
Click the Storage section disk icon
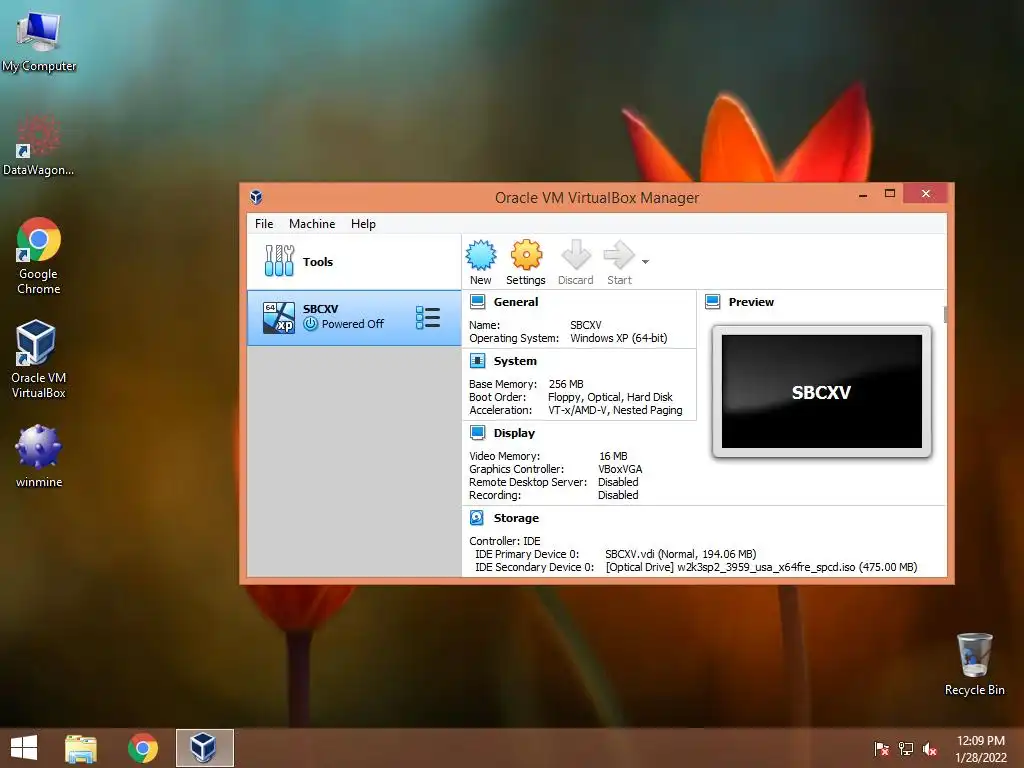[x=477, y=518]
